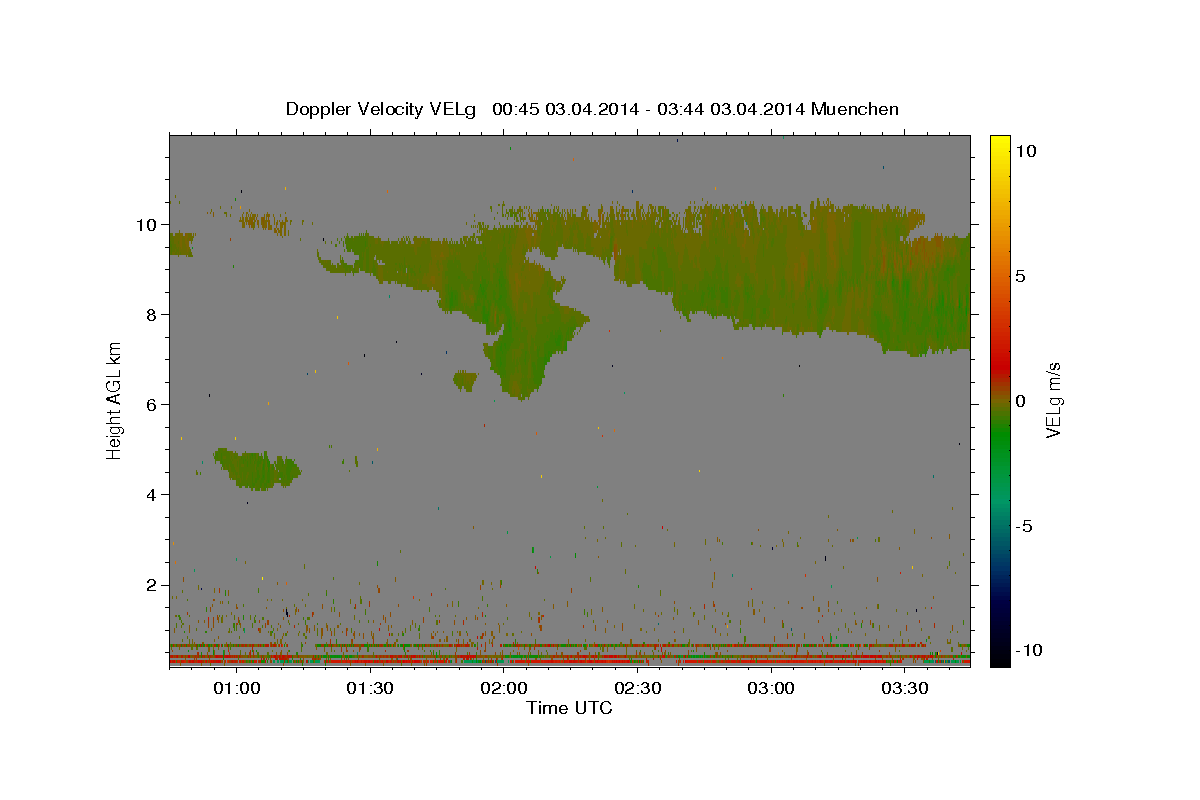This screenshot has width=1200, height=800.
Task: Click the yellow top of the colorbar
Action: coord(1000,145)
